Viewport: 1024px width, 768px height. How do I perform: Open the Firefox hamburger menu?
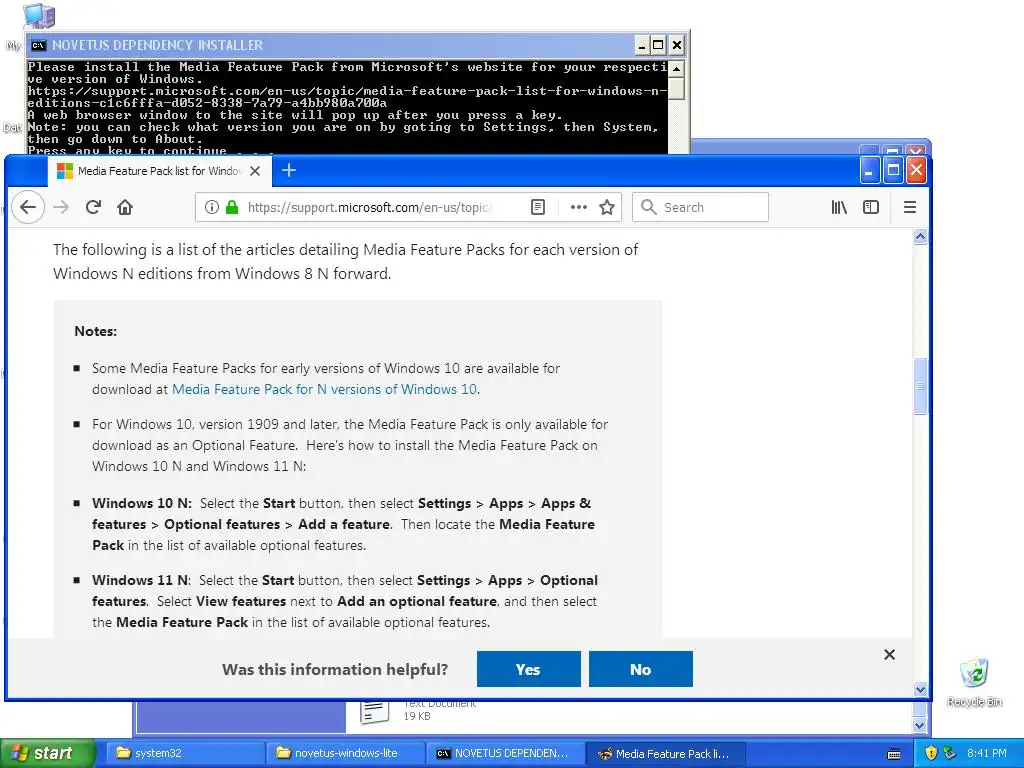coord(910,208)
